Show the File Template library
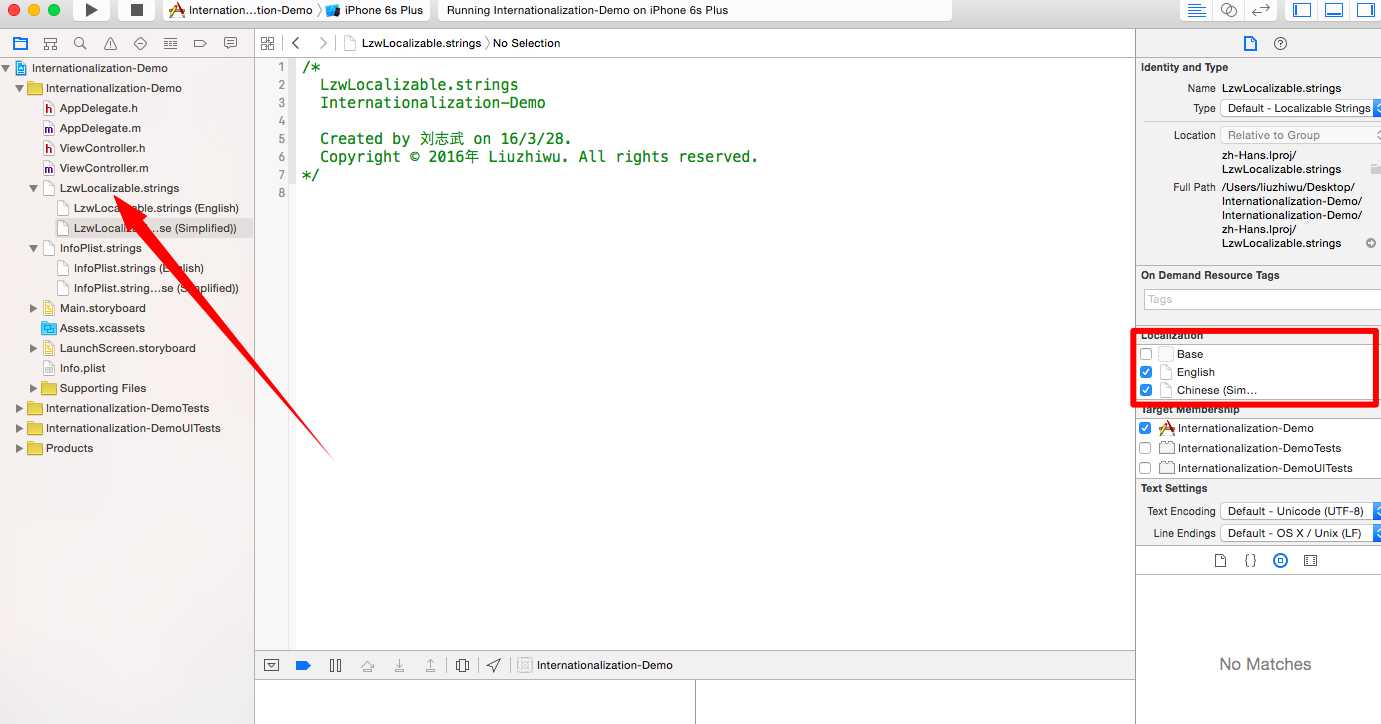1381x724 pixels. 1220,561
